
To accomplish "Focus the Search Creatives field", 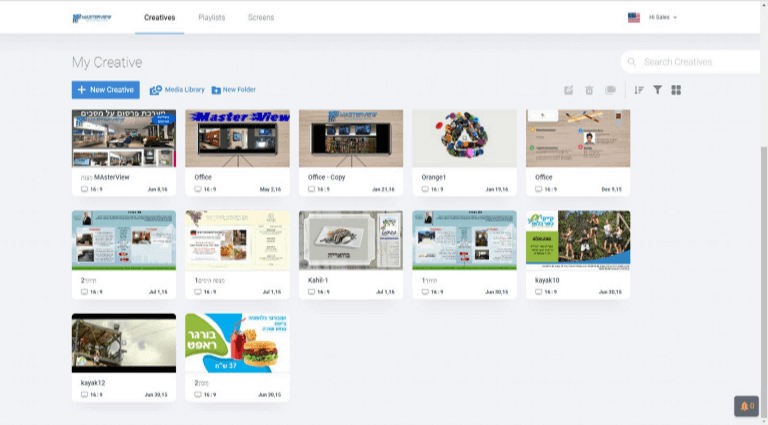I will (x=695, y=62).
